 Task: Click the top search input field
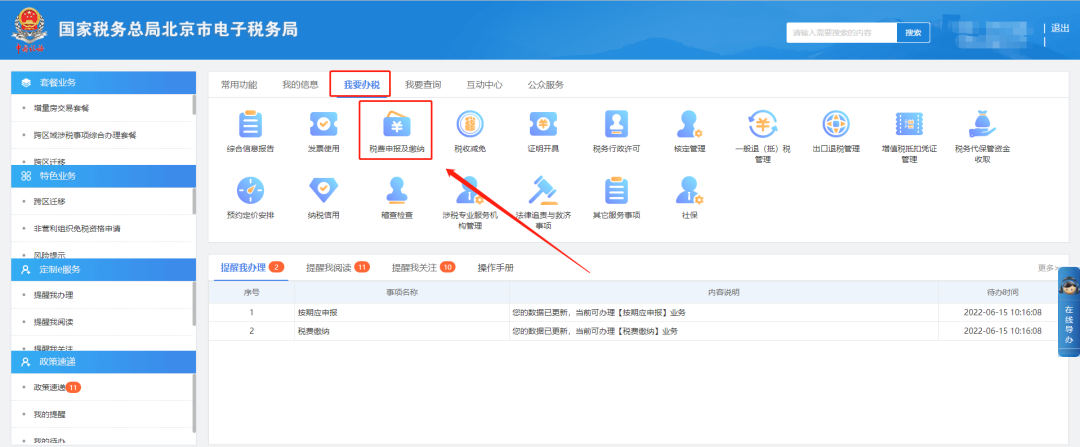[841, 32]
